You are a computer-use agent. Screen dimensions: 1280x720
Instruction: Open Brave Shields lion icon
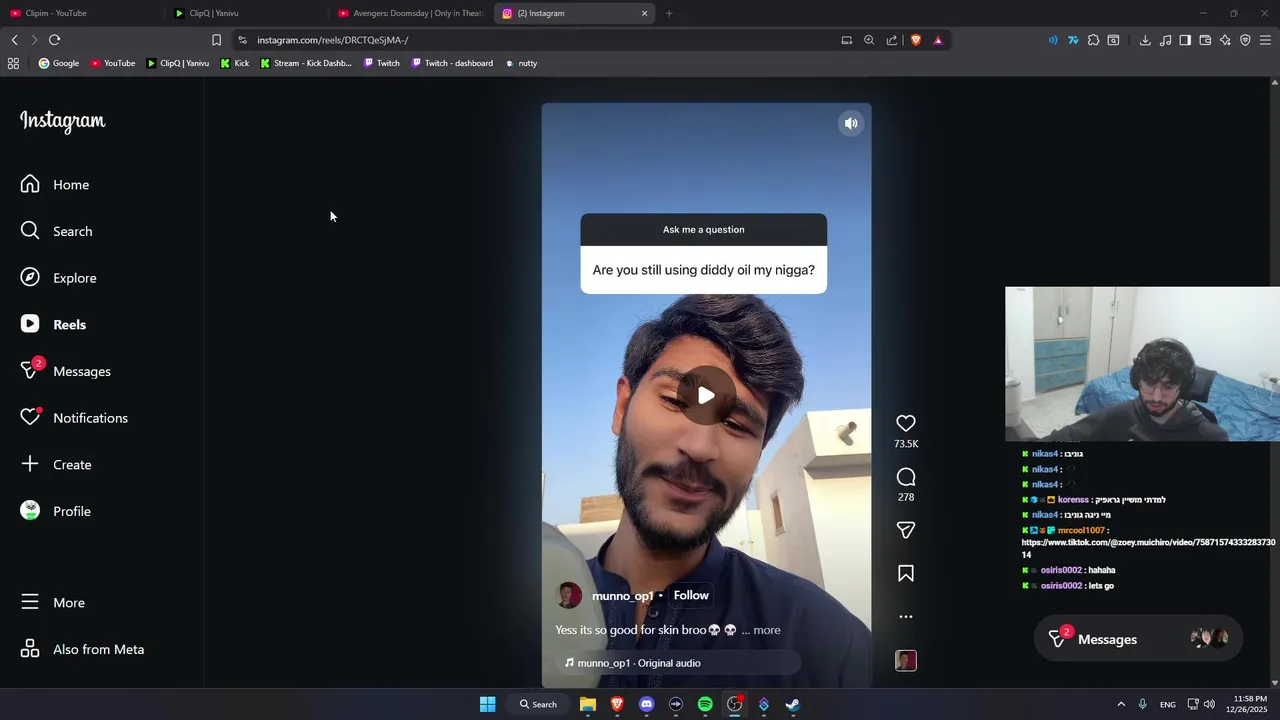tap(915, 40)
